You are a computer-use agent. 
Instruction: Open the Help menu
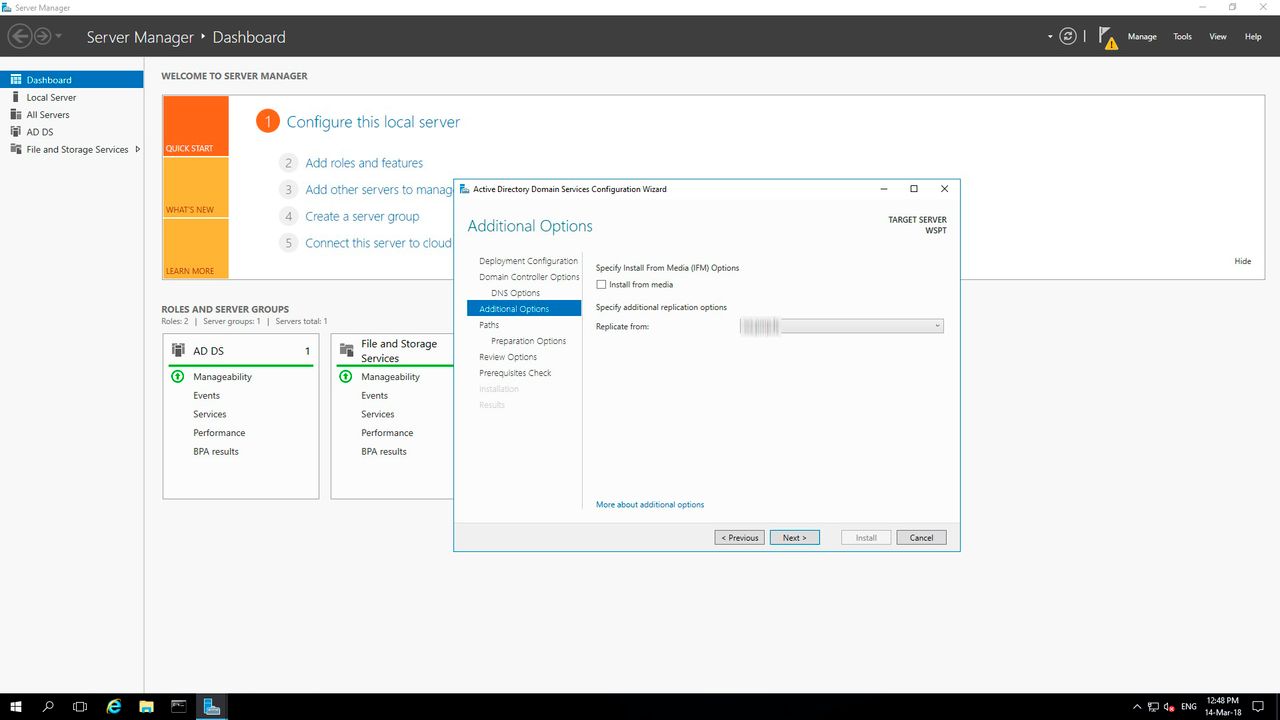point(1253,37)
